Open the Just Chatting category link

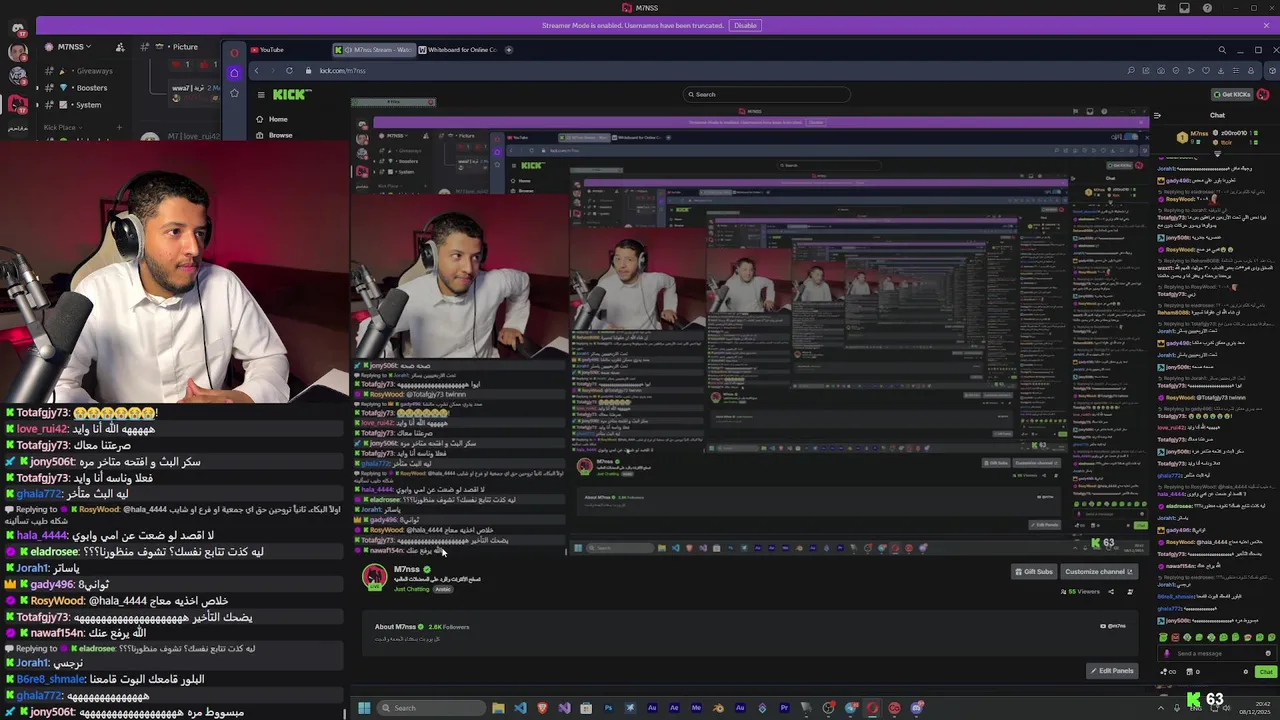[411, 589]
